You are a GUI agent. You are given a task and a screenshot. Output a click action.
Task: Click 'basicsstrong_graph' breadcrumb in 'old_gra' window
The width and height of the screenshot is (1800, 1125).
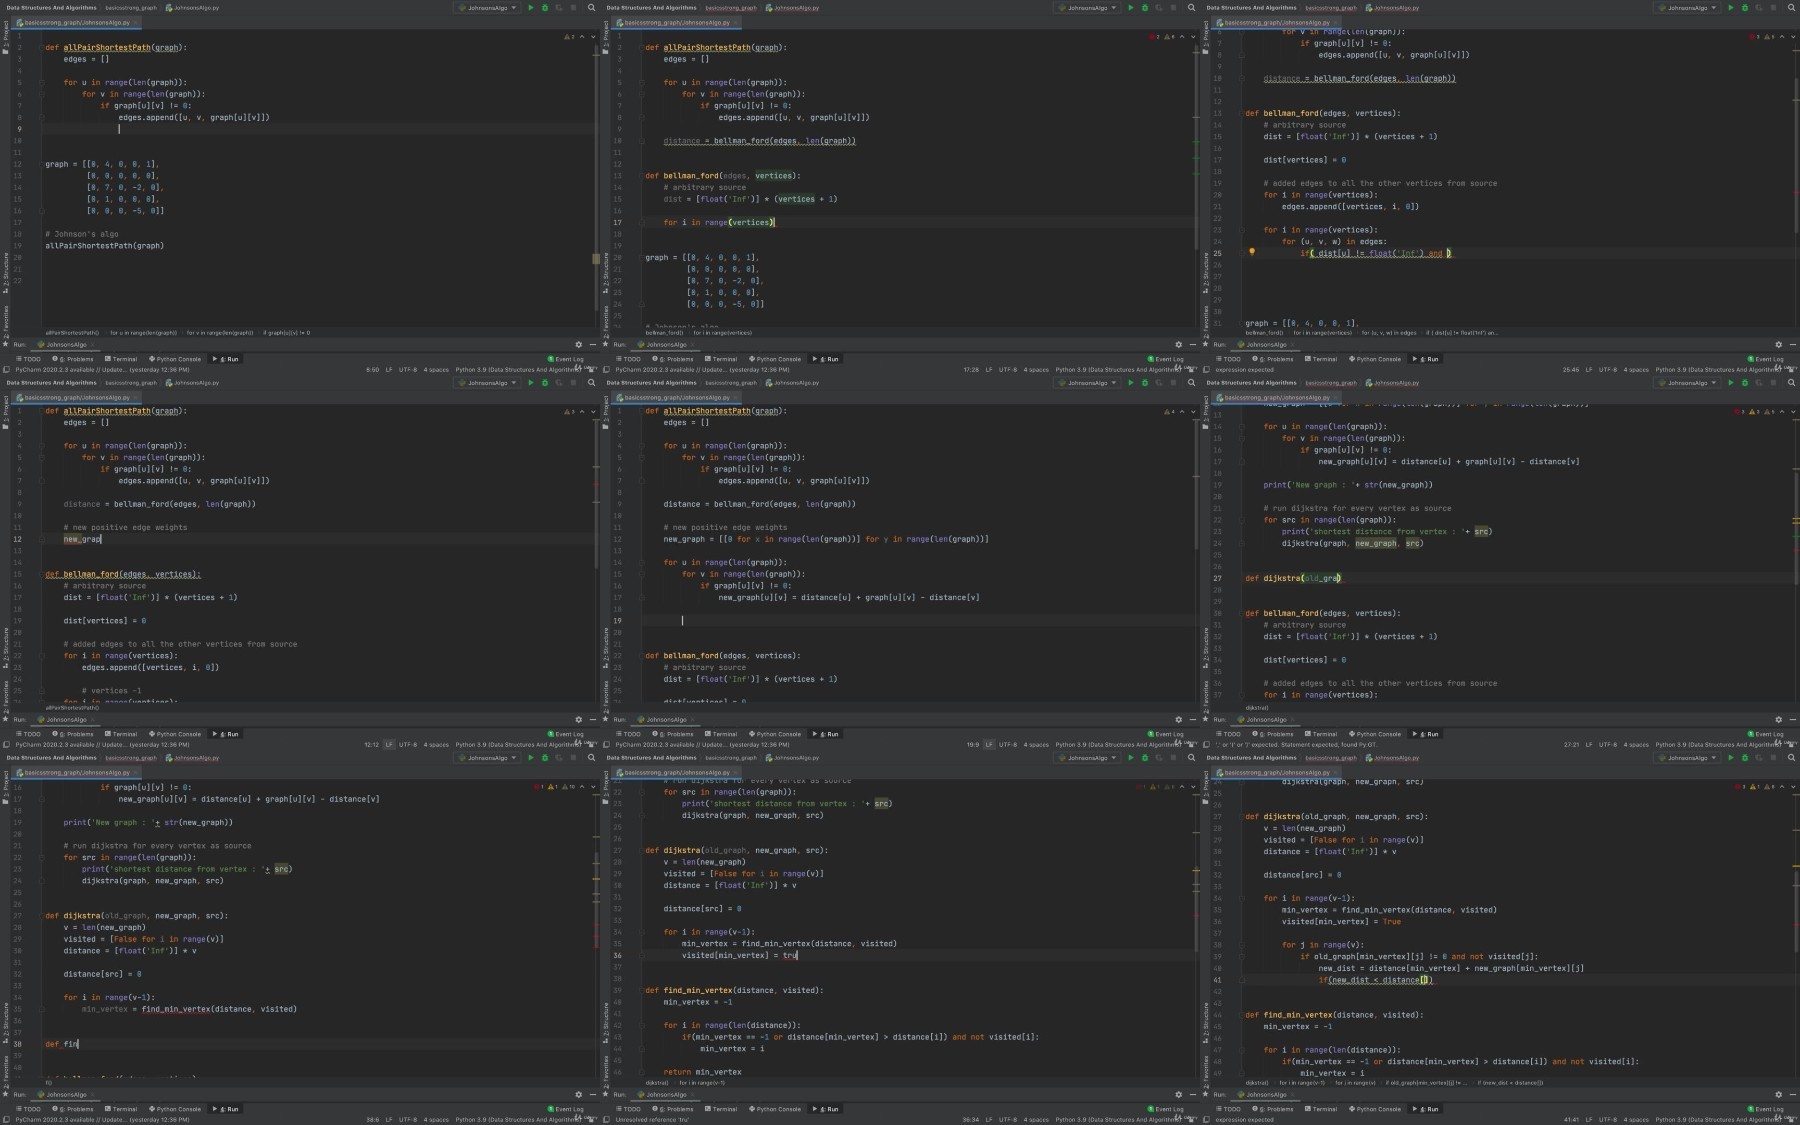click(1331, 382)
